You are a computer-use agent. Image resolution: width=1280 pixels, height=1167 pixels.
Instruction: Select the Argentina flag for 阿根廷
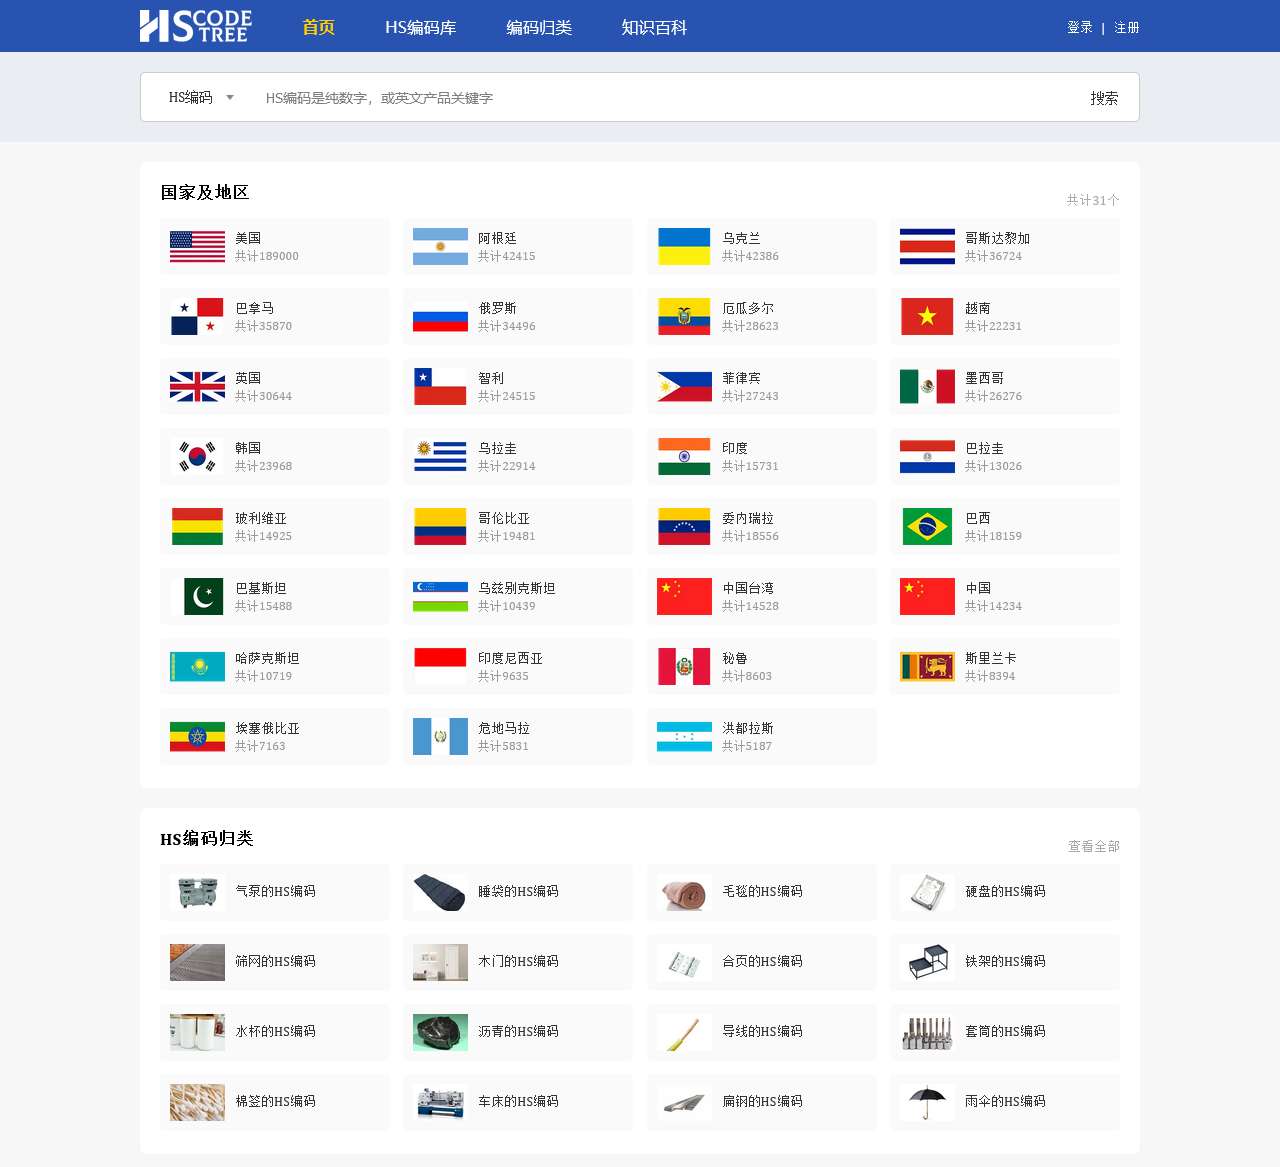coord(440,247)
